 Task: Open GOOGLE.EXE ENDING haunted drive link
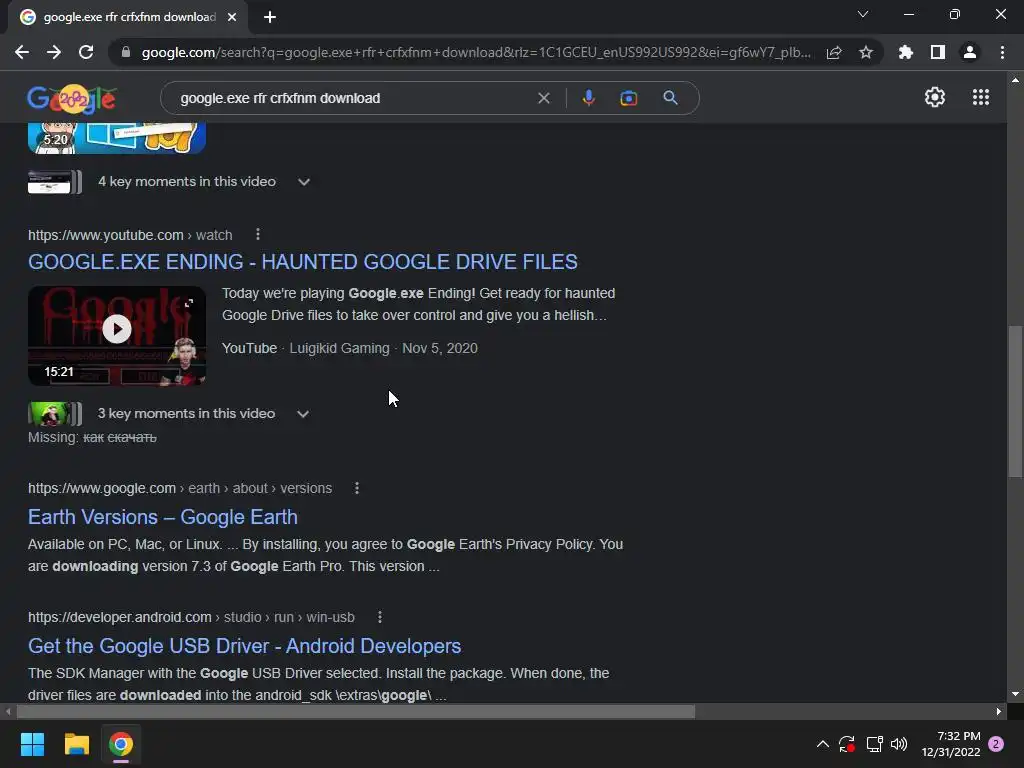point(302,262)
